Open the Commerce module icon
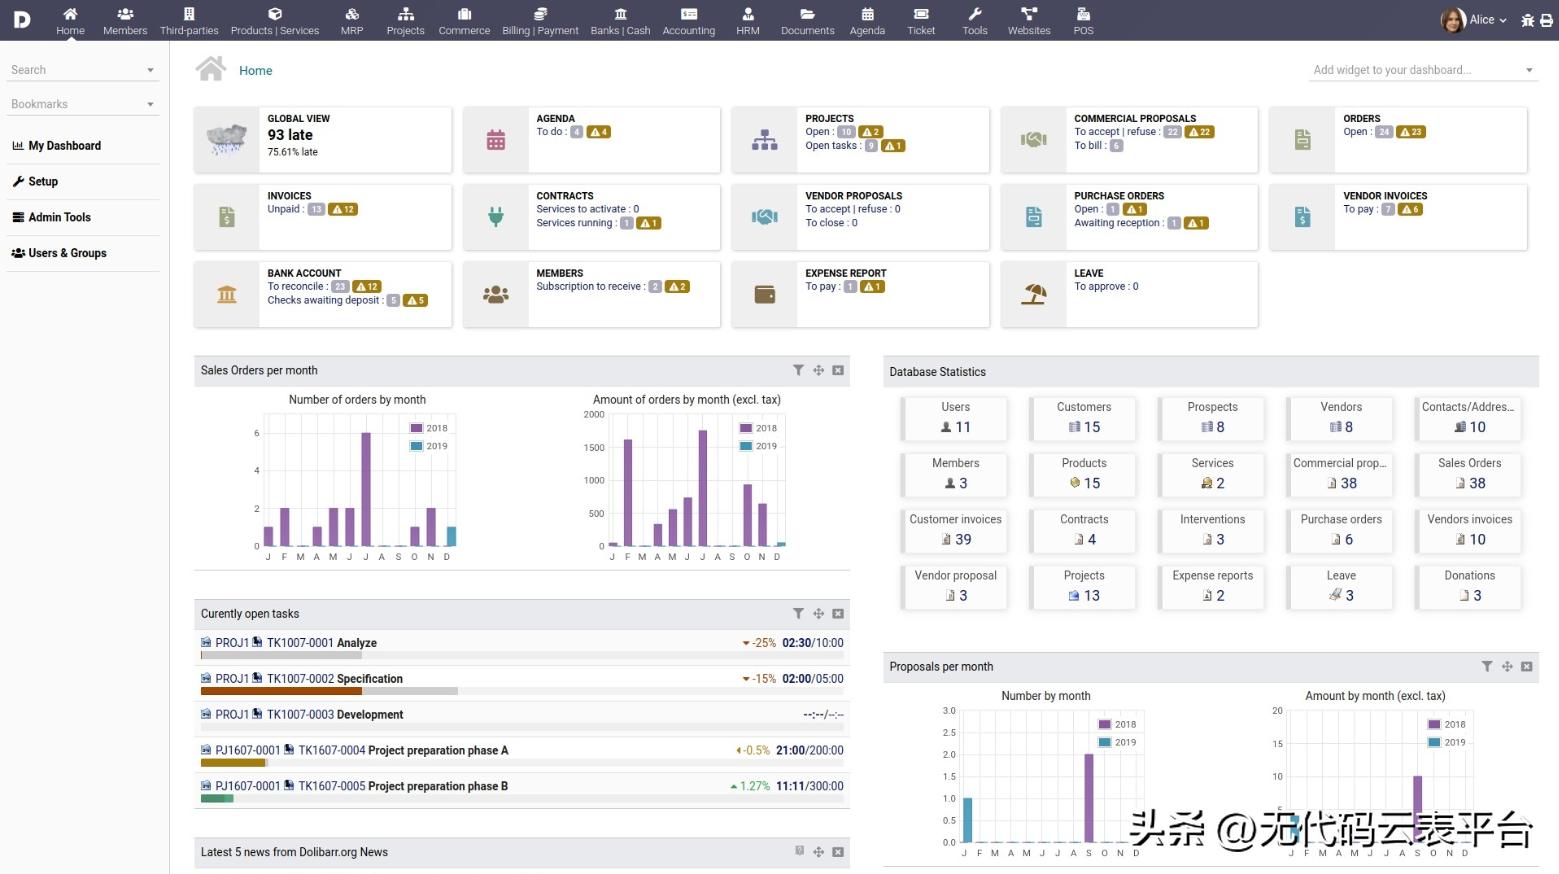Screen dimensions: 1559x874 pos(464,14)
